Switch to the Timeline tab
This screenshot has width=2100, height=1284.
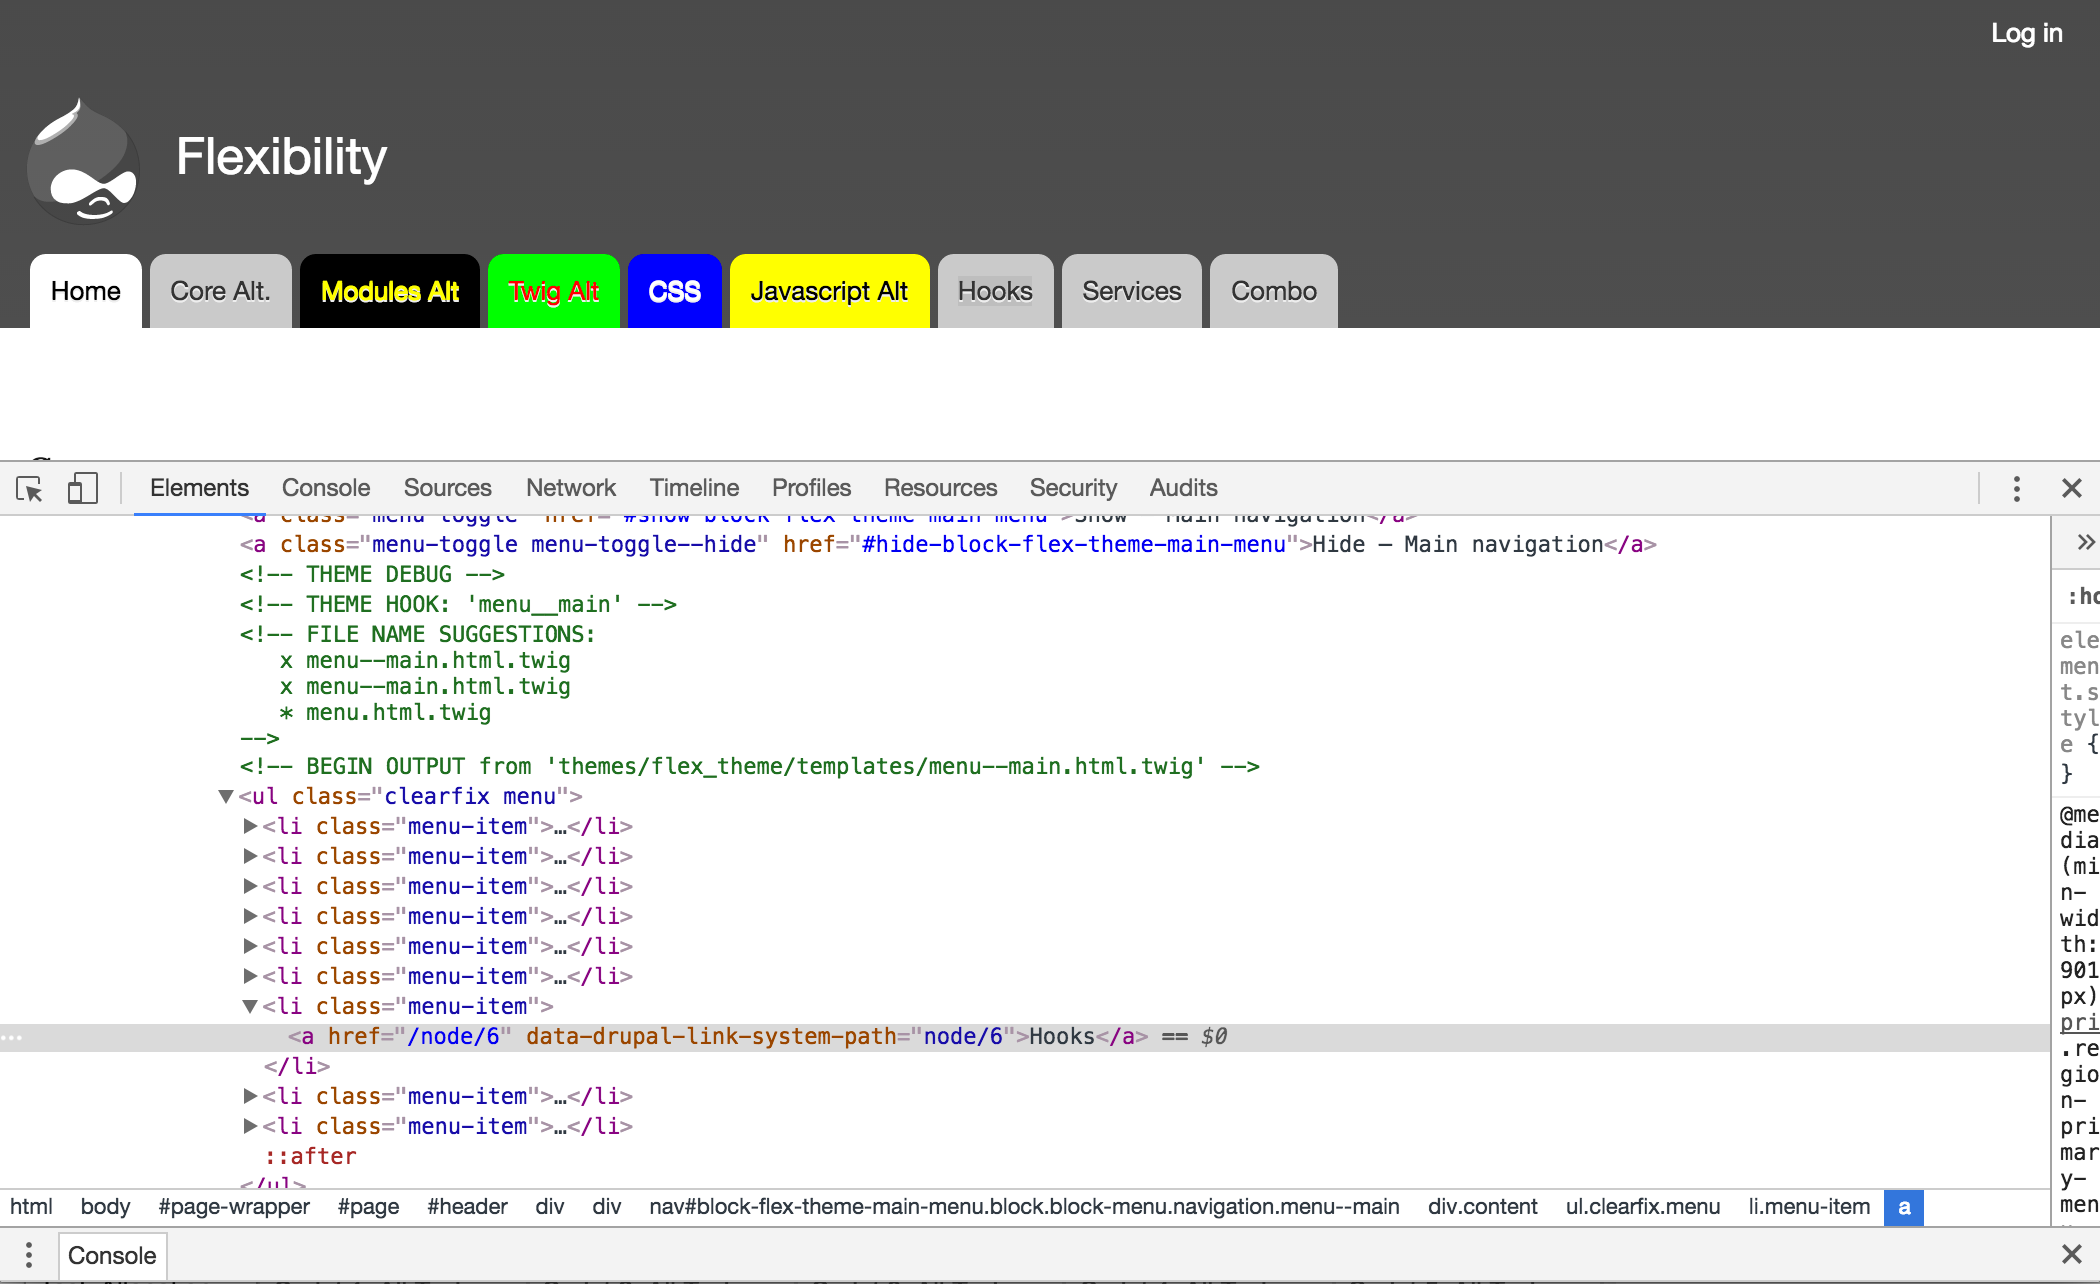pos(694,488)
